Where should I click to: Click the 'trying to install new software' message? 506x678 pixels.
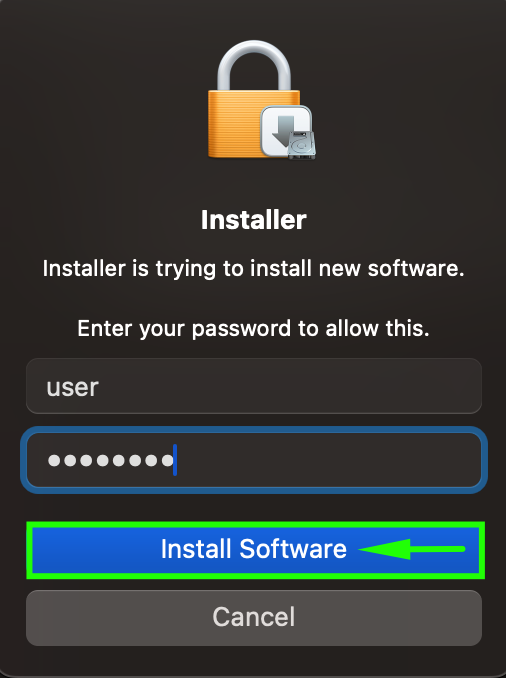(x=254, y=269)
